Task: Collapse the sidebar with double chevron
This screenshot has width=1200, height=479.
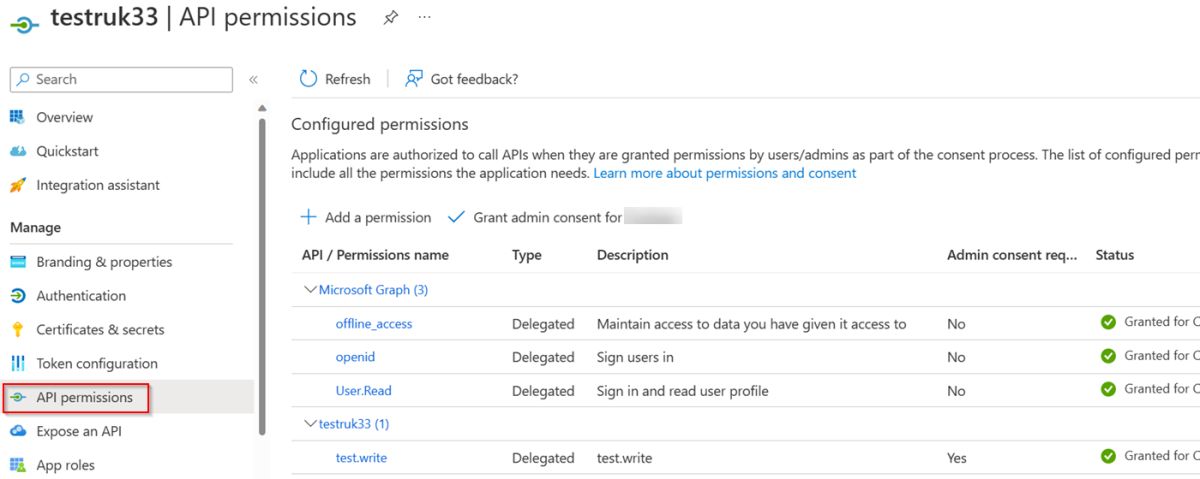Action: tap(253, 79)
